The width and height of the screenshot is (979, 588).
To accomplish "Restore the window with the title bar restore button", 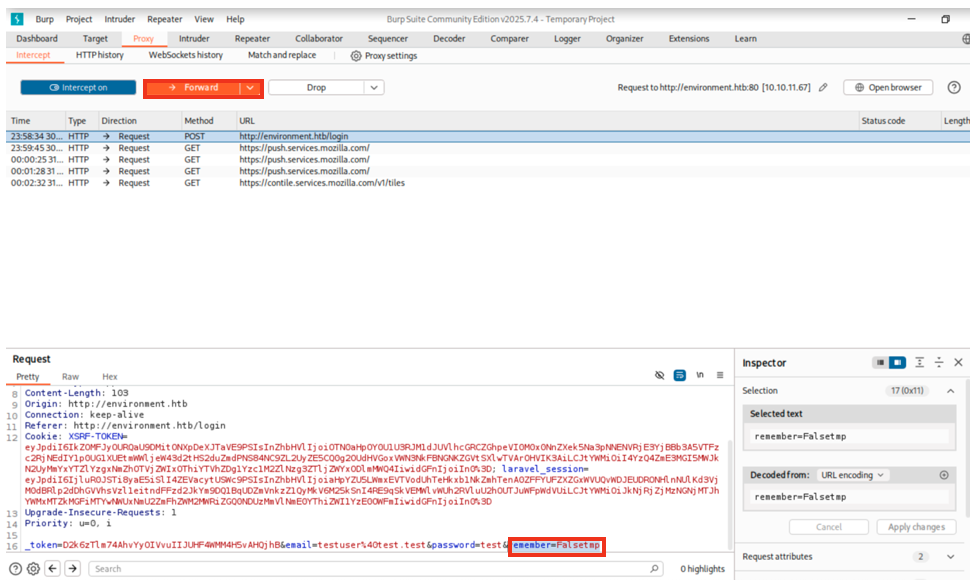I will (x=945, y=19).
